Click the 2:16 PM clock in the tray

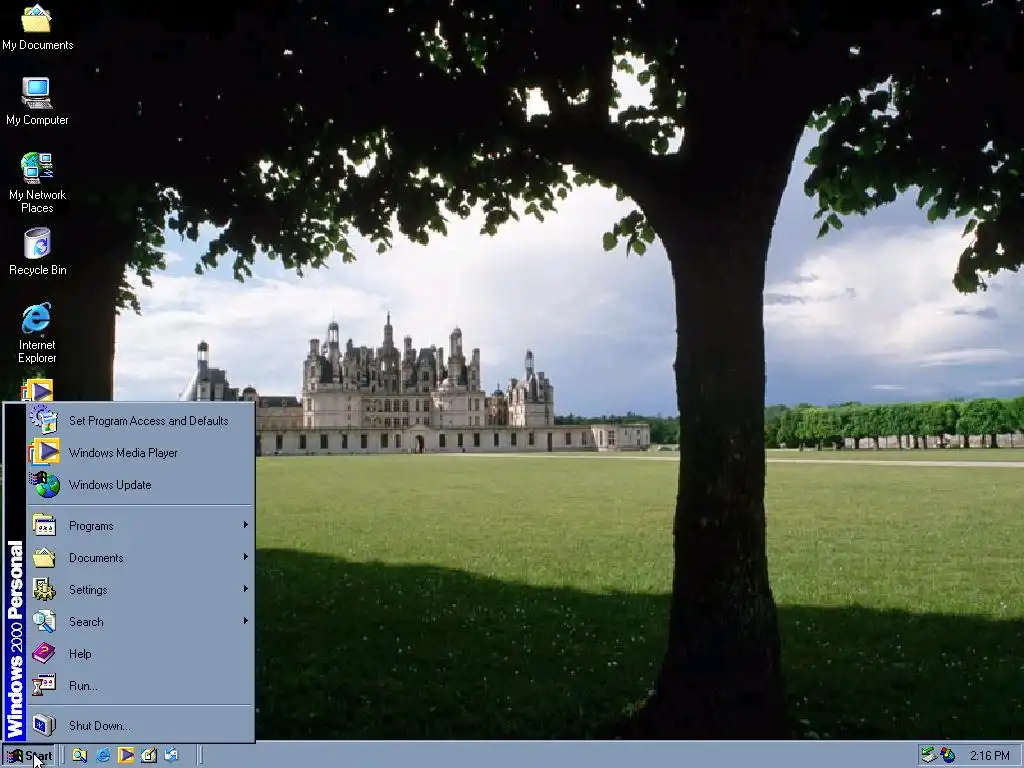pos(989,756)
